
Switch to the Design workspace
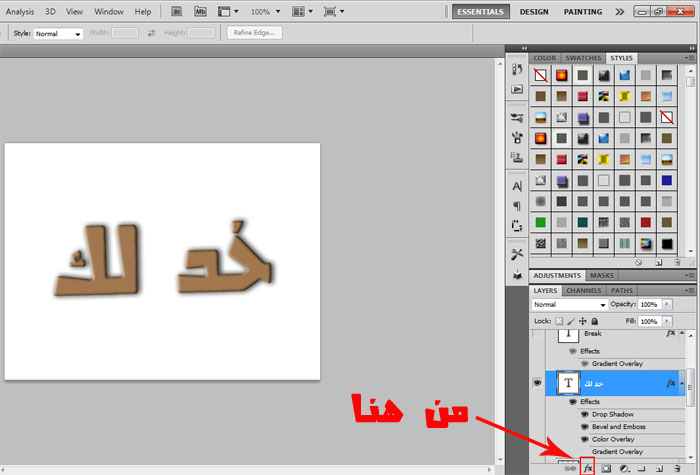534,12
